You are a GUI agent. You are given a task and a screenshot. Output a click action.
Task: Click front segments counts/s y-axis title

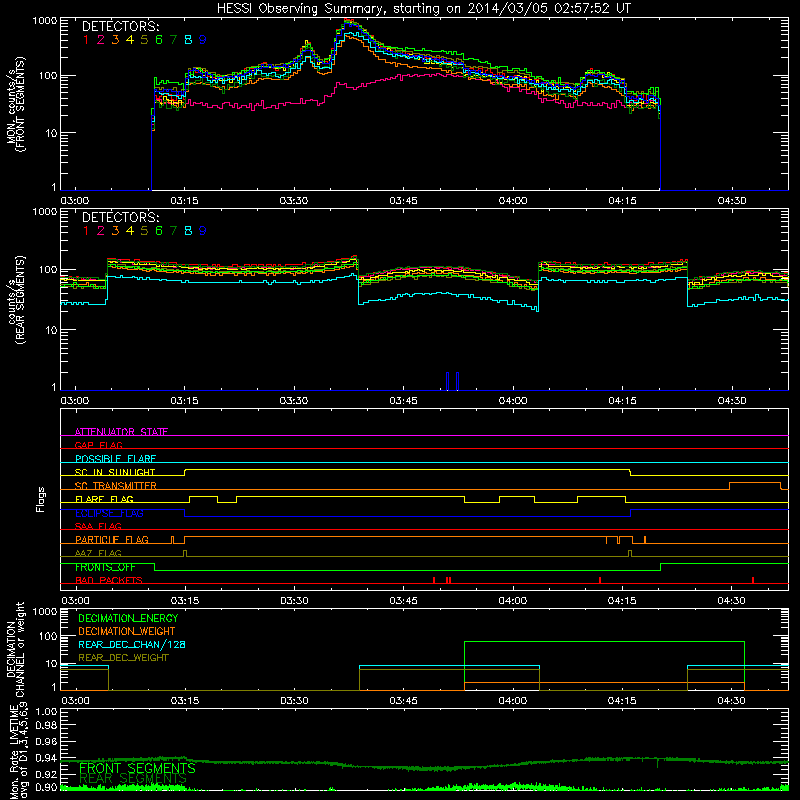[15, 104]
